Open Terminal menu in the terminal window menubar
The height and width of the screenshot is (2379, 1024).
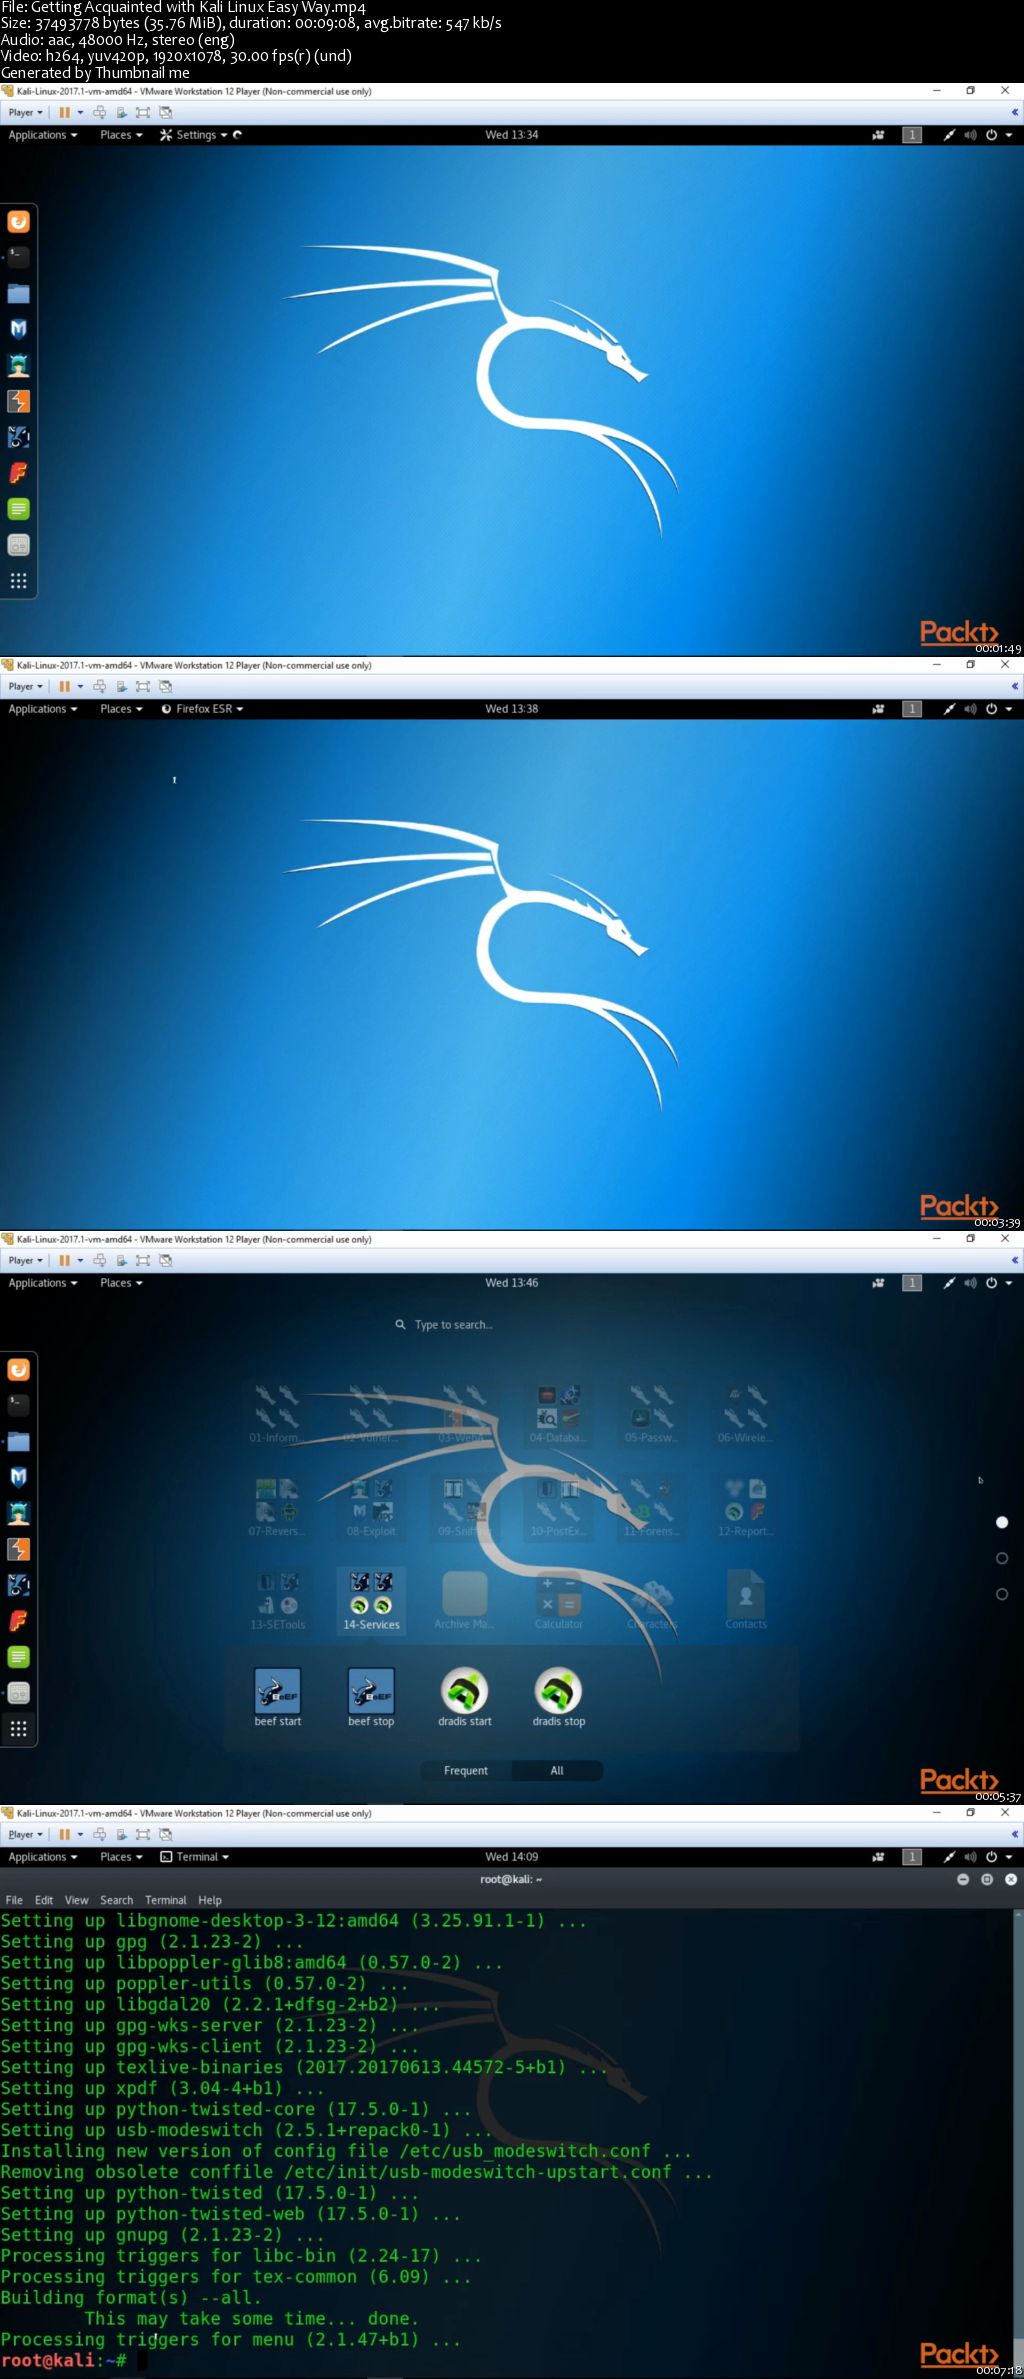pyautogui.click(x=165, y=1900)
